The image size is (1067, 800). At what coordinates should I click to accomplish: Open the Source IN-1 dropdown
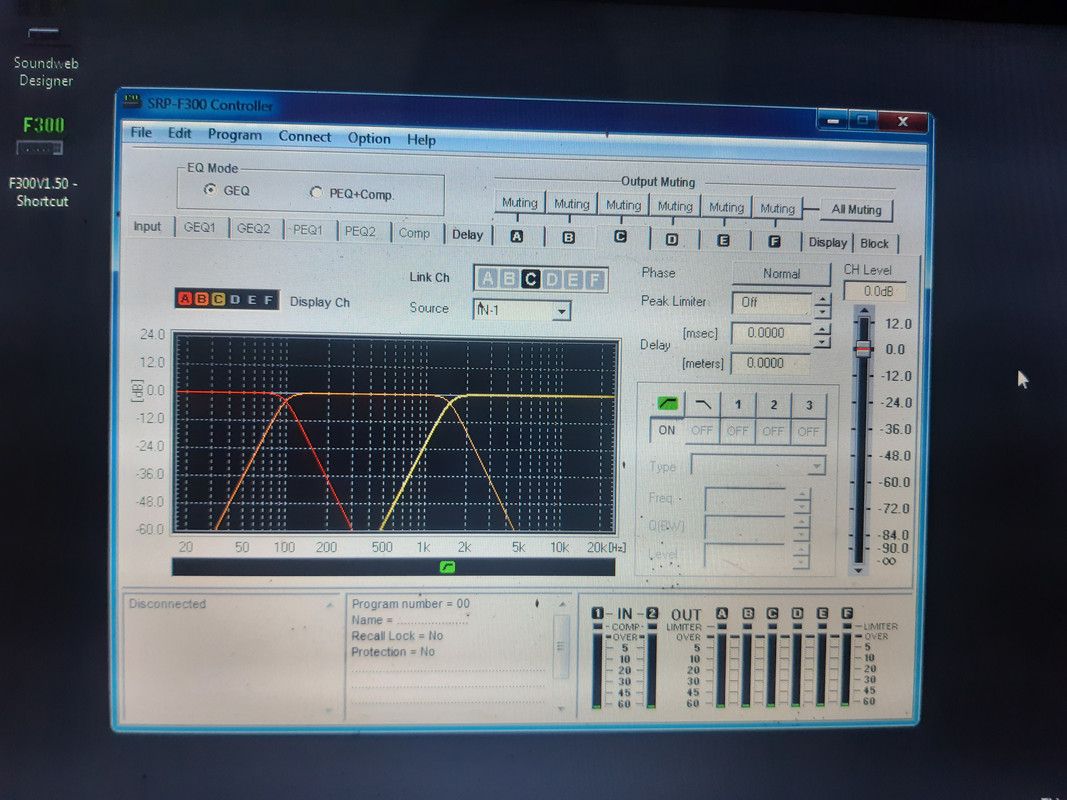(561, 311)
